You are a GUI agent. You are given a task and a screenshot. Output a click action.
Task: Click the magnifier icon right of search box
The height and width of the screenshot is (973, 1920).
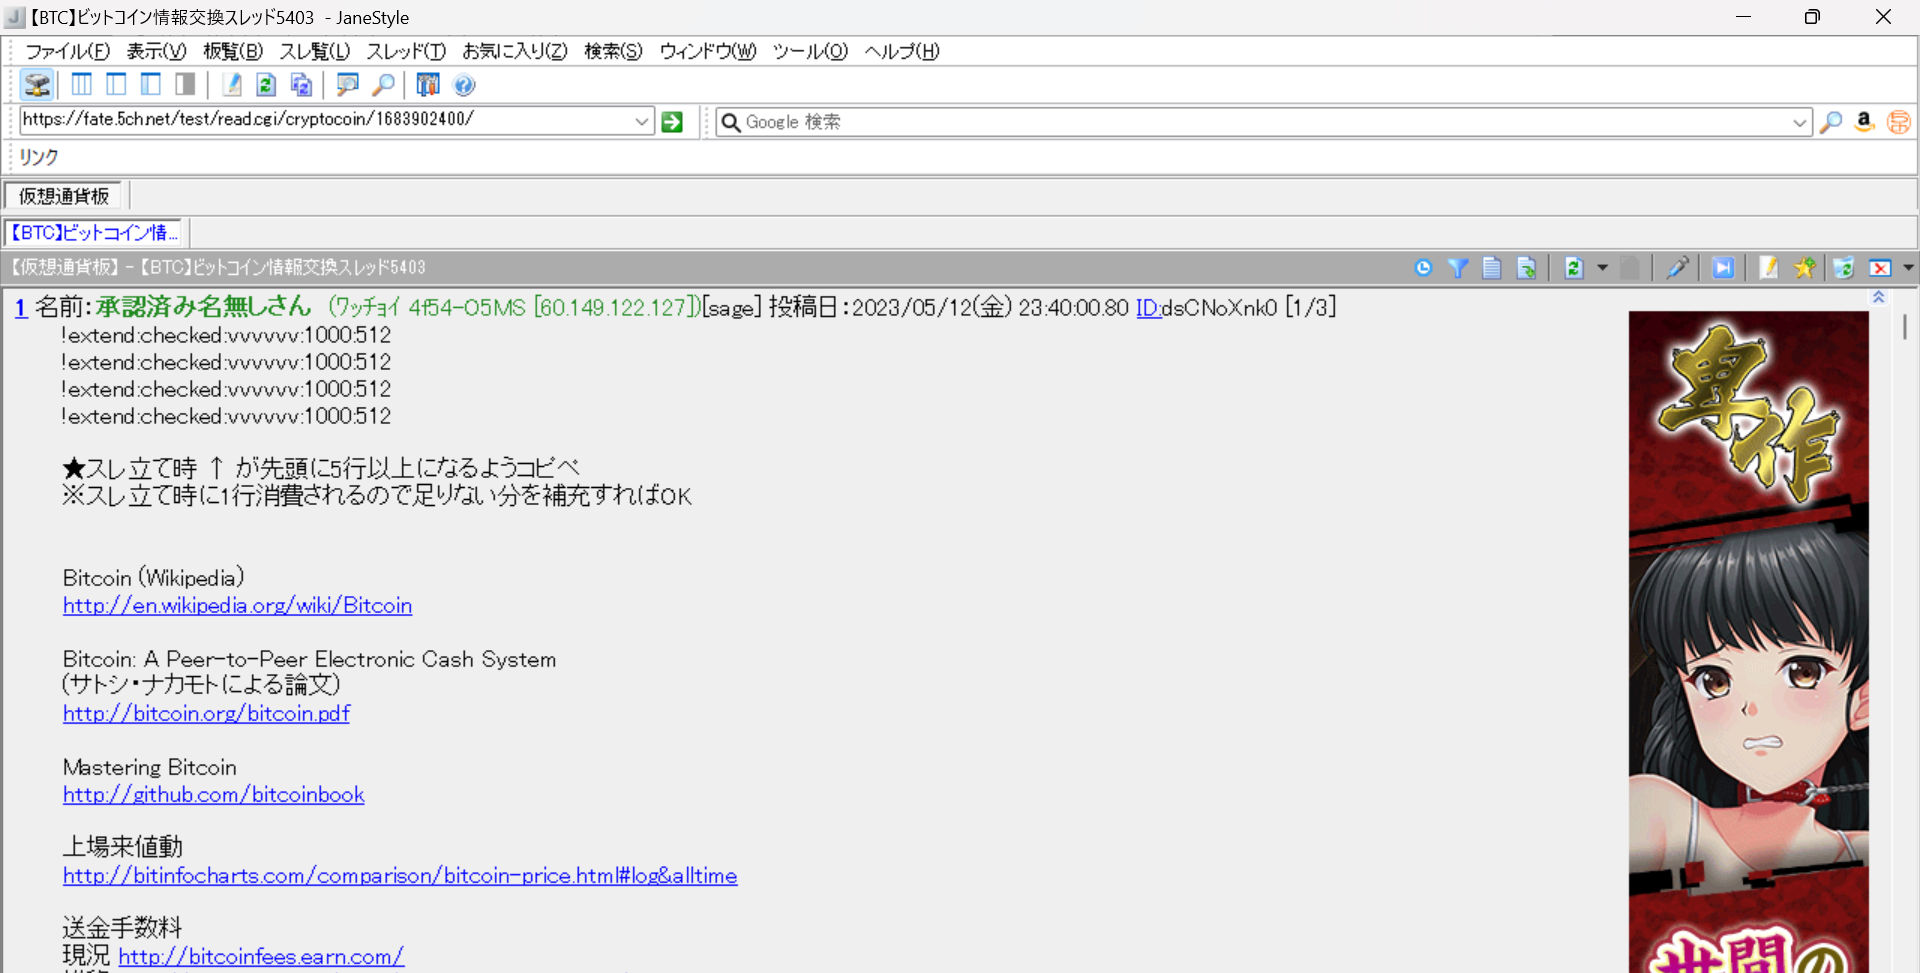coord(1831,122)
